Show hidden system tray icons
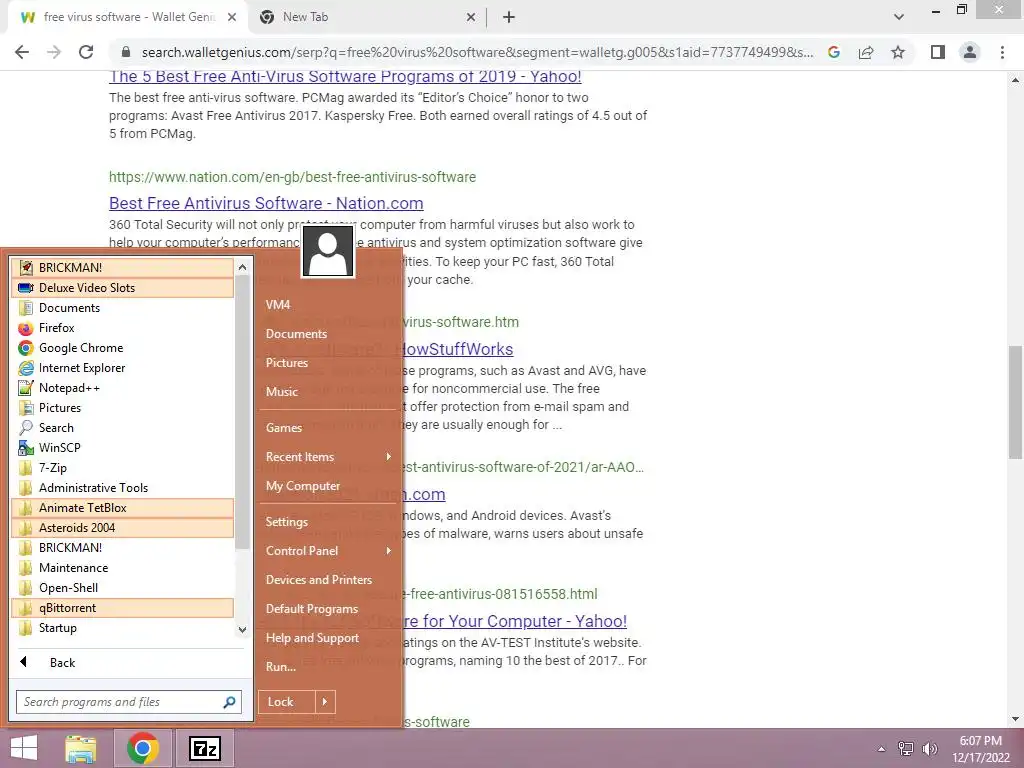Viewport: 1024px width, 768px height. (x=882, y=749)
